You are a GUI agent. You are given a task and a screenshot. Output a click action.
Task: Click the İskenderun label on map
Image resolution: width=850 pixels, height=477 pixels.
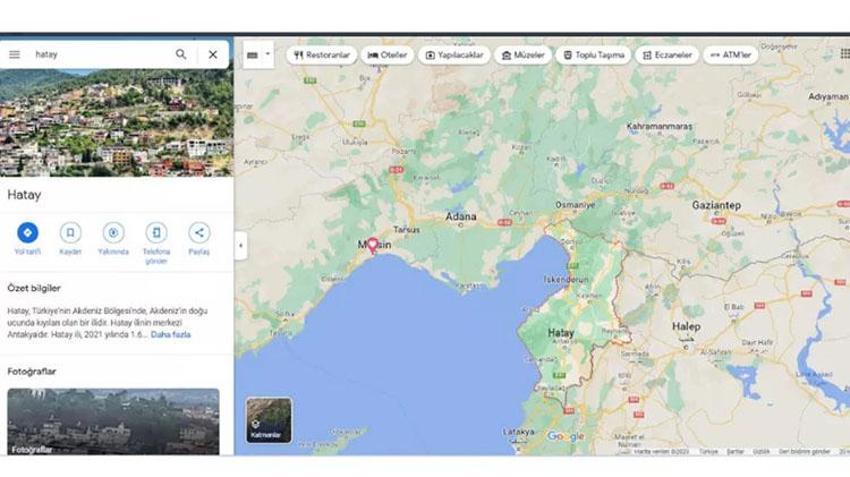pos(566,280)
